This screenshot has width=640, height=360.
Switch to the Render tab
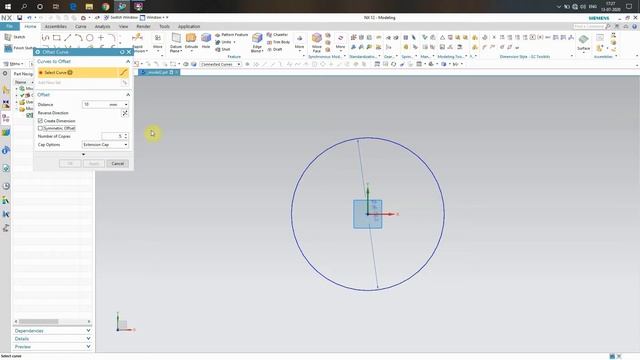pos(143,27)
